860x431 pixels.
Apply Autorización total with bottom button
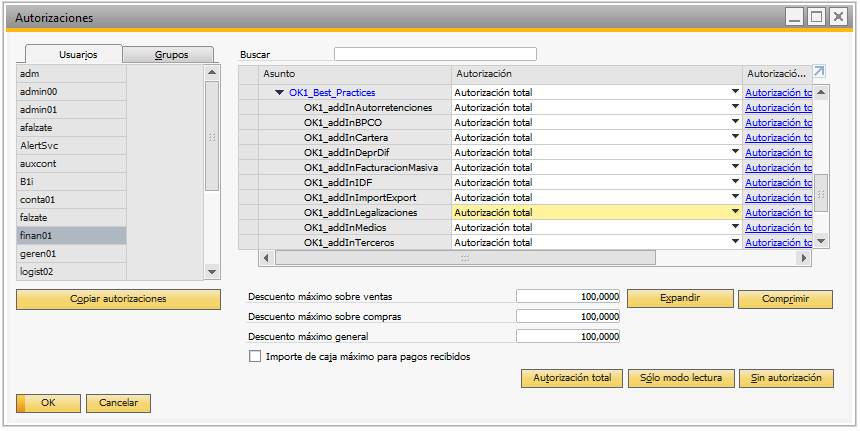[x=571, y=379]
